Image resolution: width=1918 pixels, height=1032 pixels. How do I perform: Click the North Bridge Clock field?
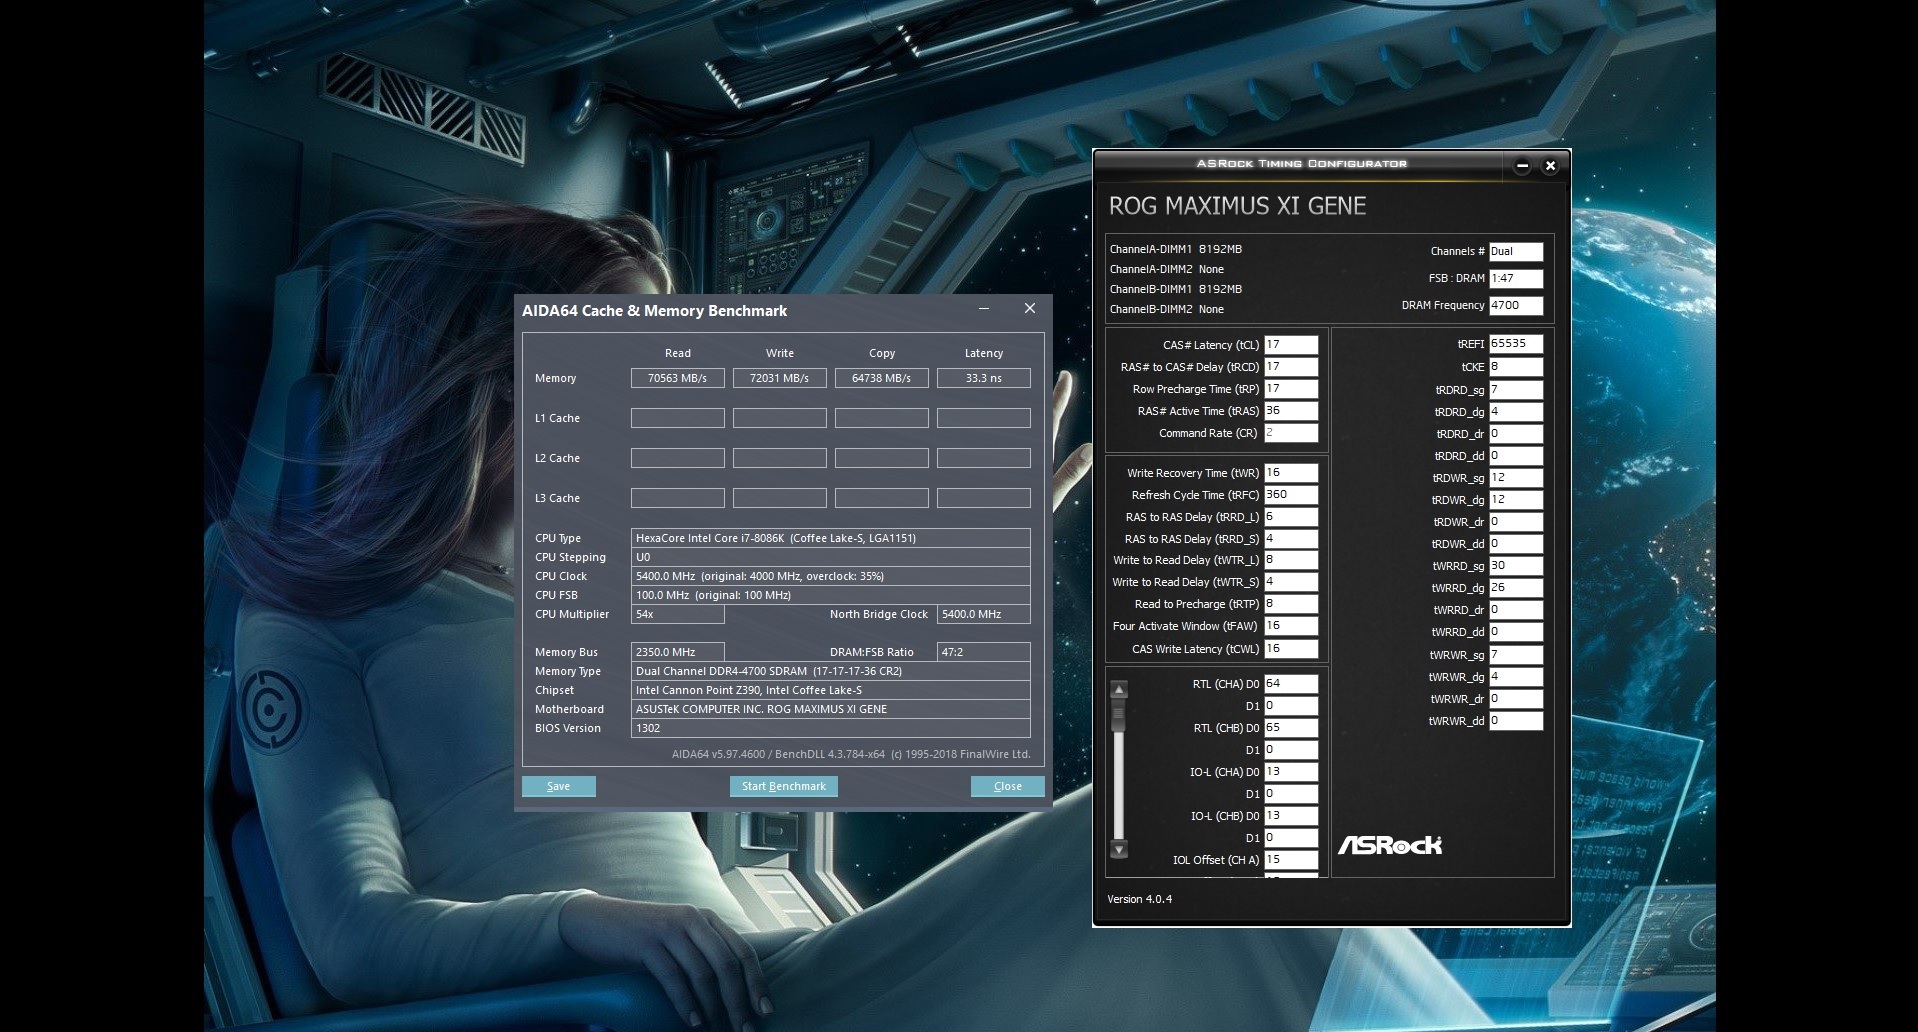pos(983,614)
